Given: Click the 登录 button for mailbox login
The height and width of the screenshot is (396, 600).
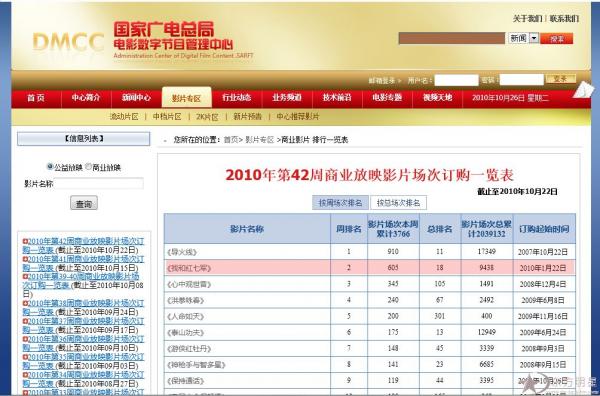Looking at the screenshot, I should [561, 79].
